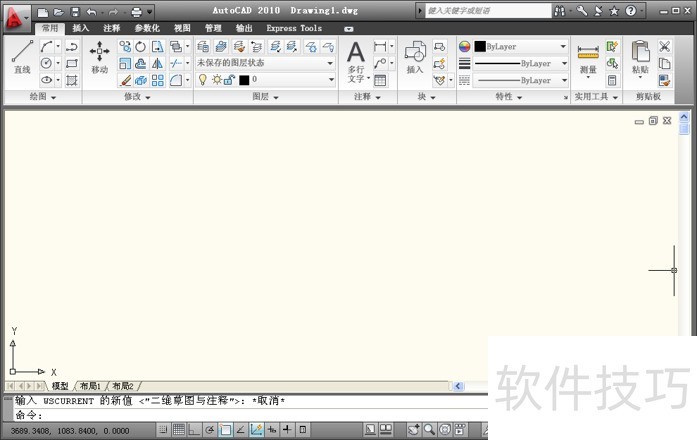Open the Express Tools ribbon tab
The height and width of the screenshot is (440, 697).
(294, 28)
